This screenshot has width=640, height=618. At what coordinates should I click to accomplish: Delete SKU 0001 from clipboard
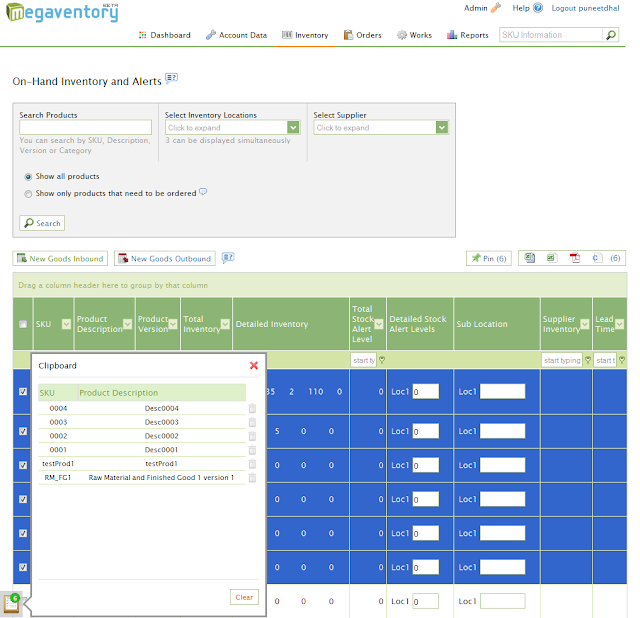(x=252, y=450)
